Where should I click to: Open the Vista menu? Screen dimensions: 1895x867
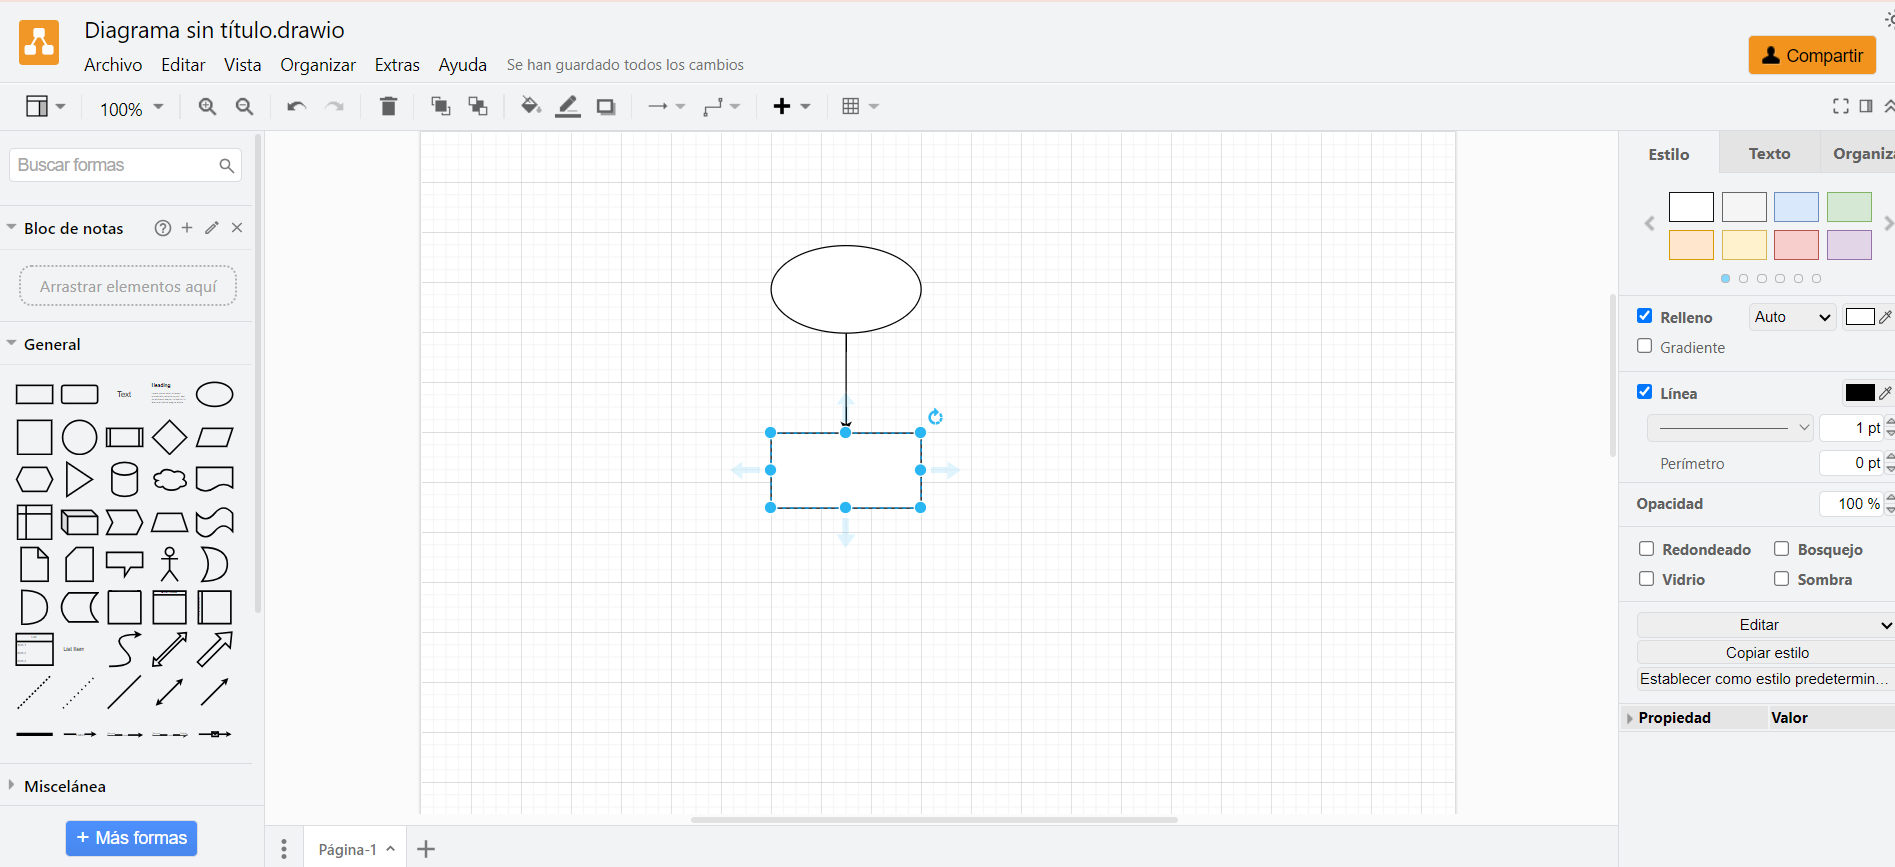pyautogui.click(x=243, y=65)
